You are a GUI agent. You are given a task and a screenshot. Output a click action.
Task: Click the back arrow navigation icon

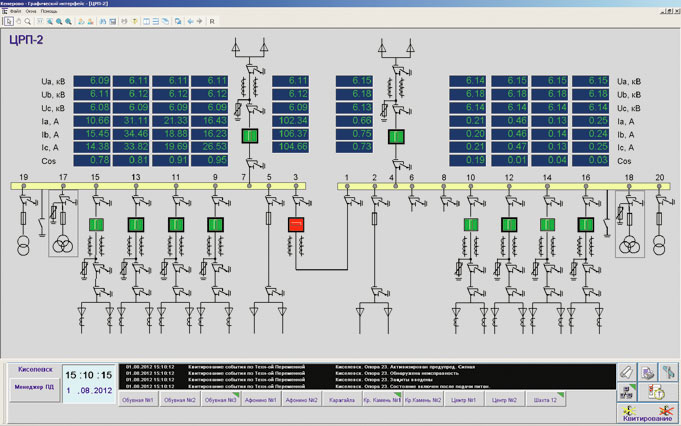tap(191, 20)
